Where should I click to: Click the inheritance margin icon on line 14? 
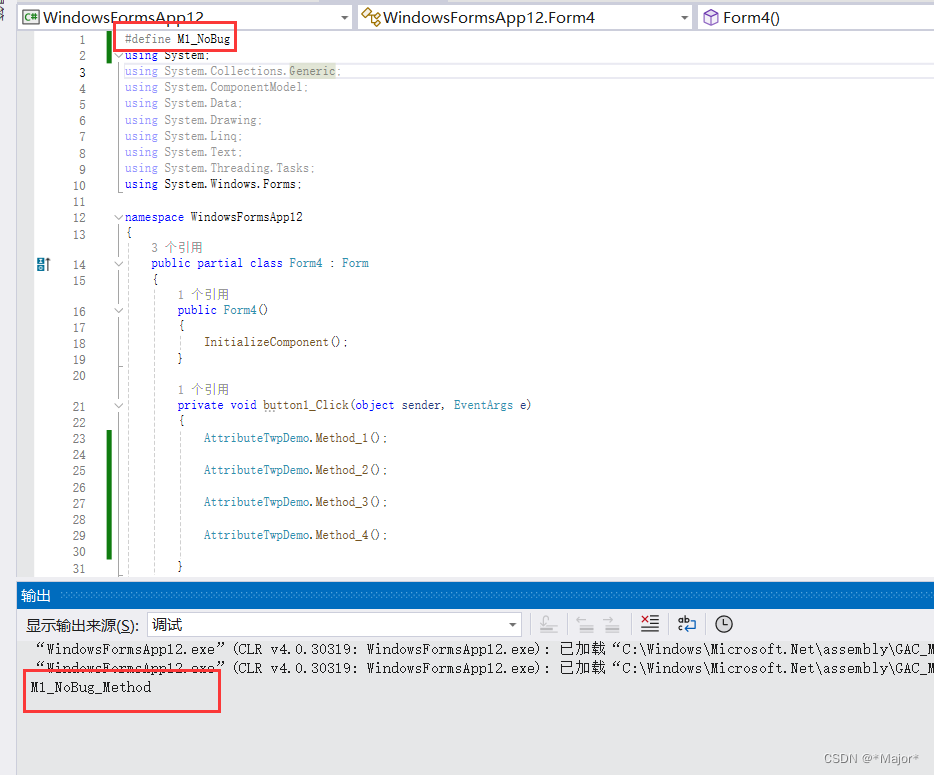click(43, 264)
